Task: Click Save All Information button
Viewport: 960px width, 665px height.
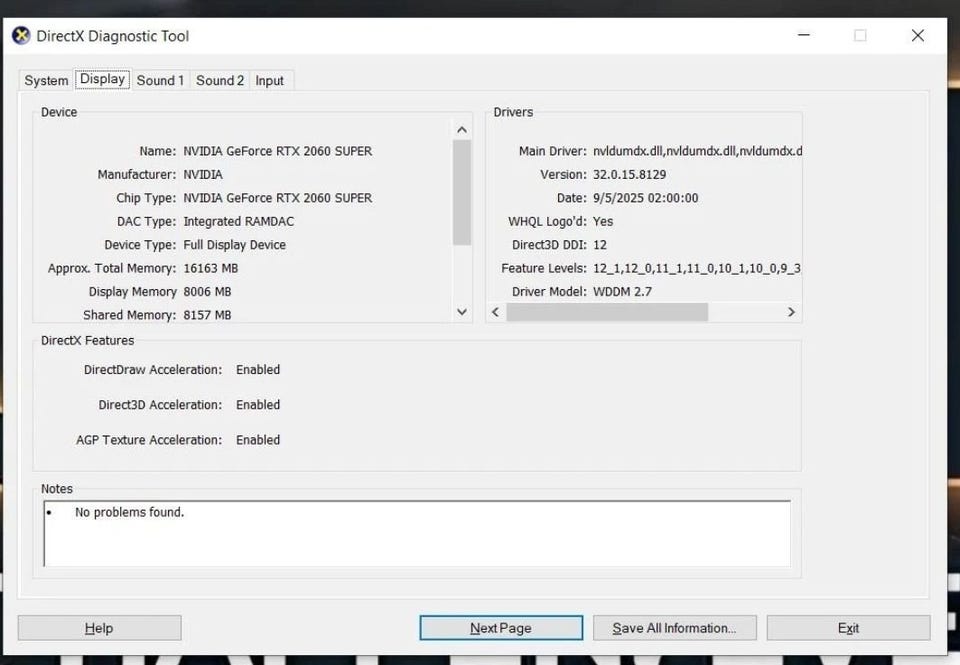Action: [x=675, y=628]
